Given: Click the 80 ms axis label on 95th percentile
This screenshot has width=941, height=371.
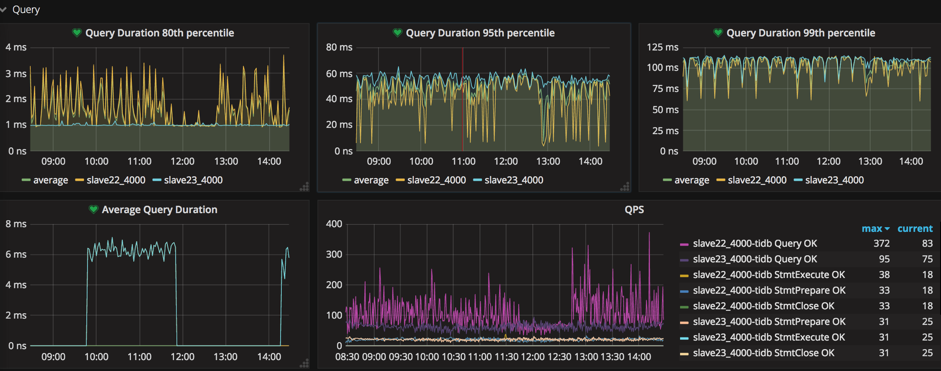Looking at the screenshot, I should (x=339, y=47).
